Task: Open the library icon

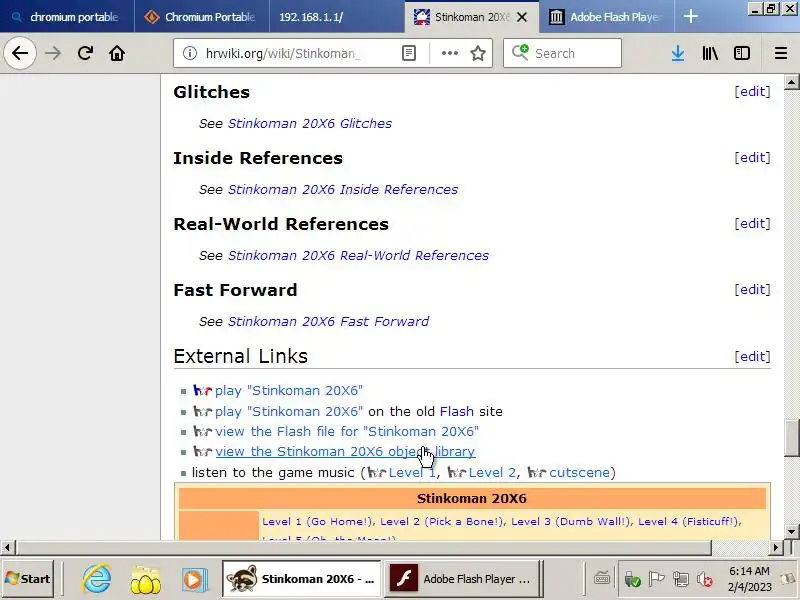Action: [x=710, y=53]
